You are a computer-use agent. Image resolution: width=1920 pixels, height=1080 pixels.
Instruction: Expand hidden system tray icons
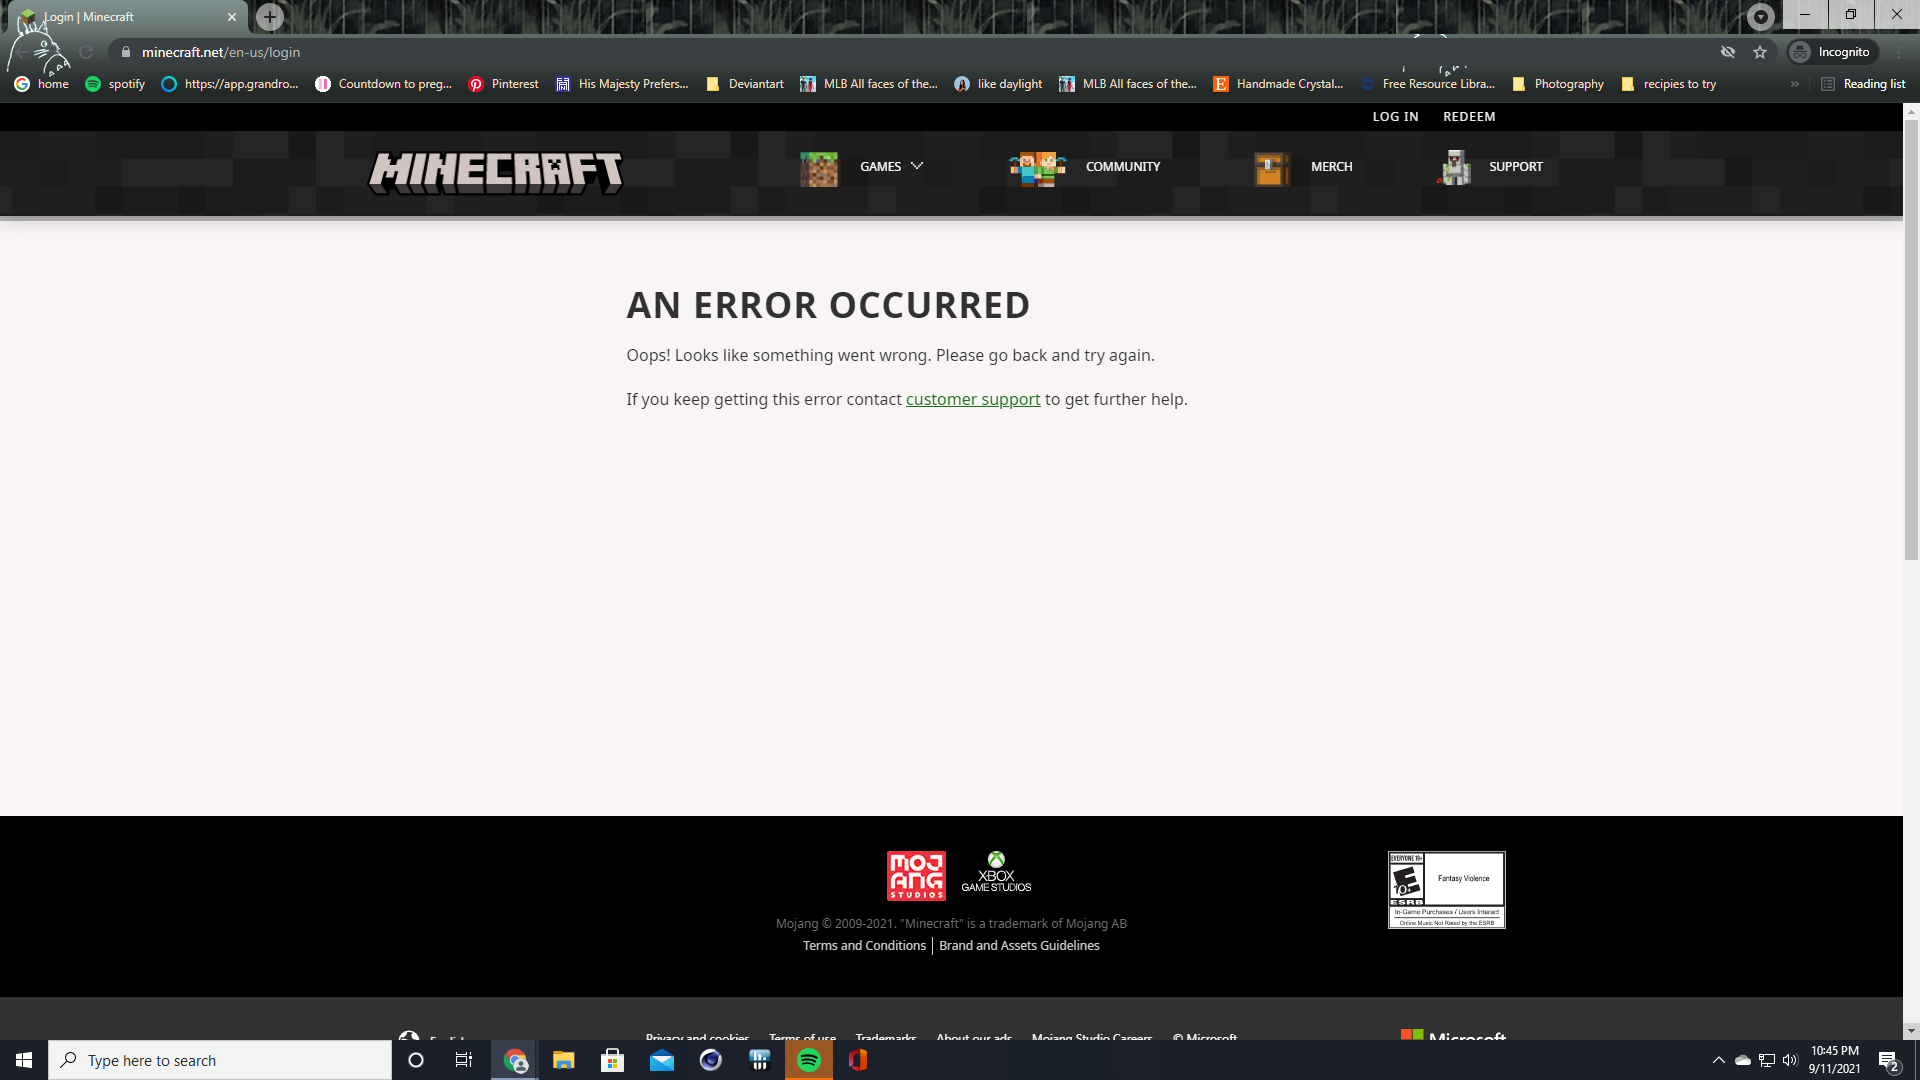coord(1718,1060)
